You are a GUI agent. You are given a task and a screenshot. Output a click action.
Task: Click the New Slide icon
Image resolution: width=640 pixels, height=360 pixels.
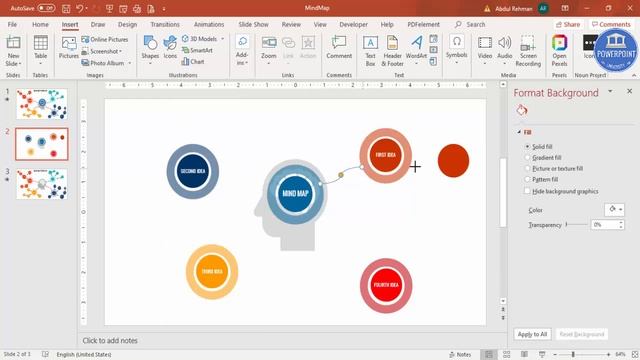pyautogui.click(x=13, y=51)
